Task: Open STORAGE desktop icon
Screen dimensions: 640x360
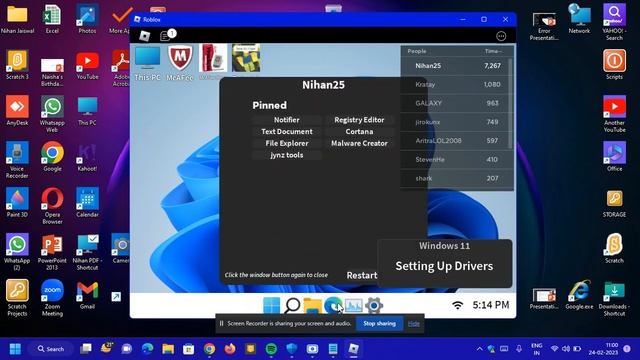Action: [614, 203]
